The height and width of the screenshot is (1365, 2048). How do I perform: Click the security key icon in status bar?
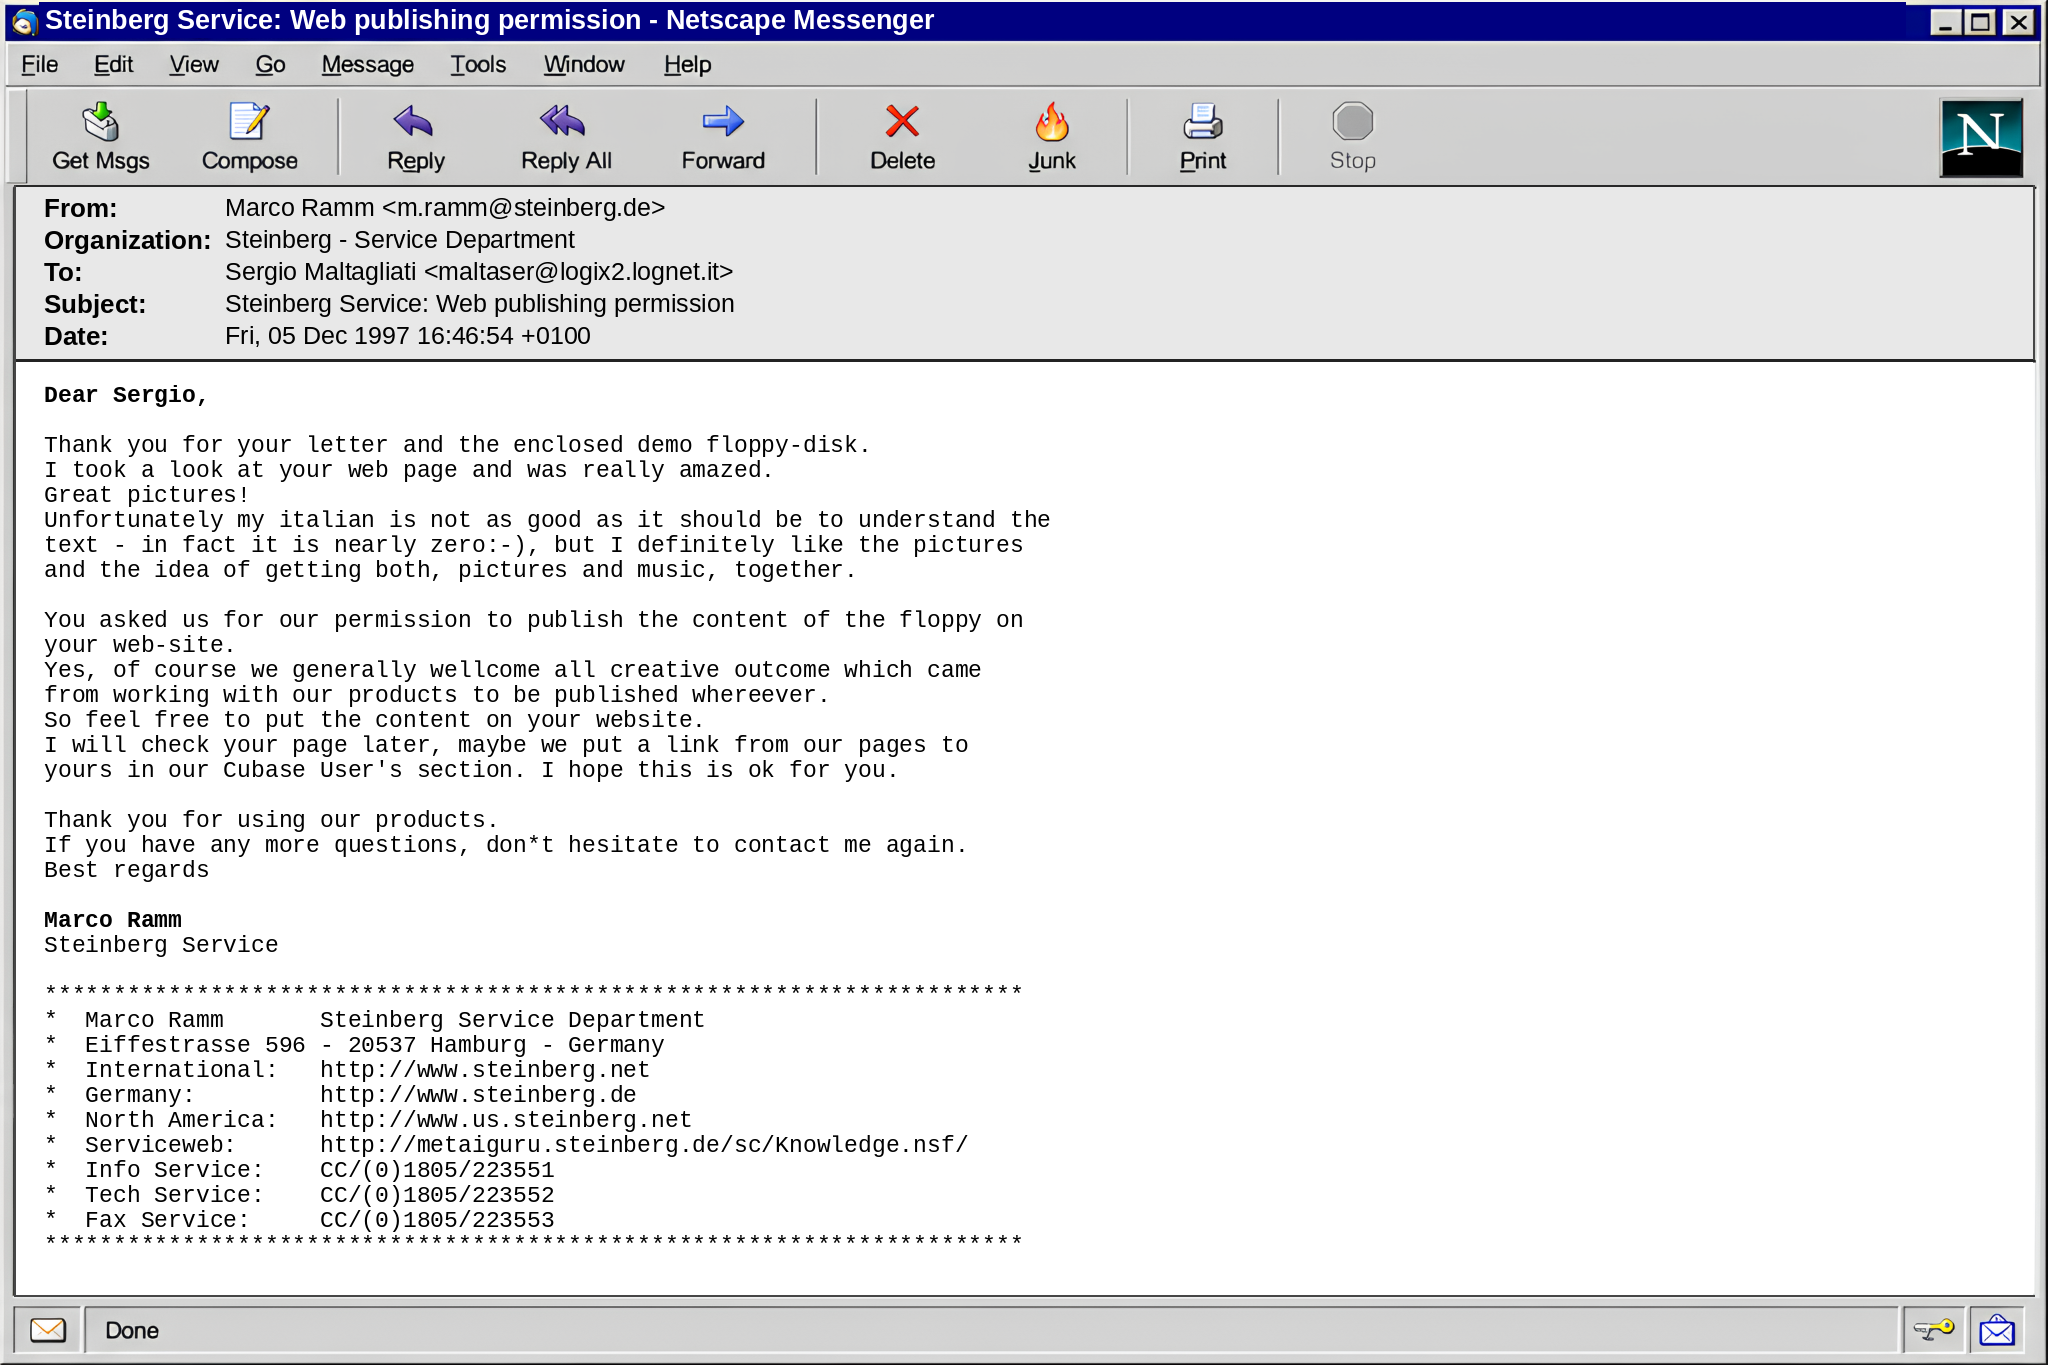(1933, 1330)
